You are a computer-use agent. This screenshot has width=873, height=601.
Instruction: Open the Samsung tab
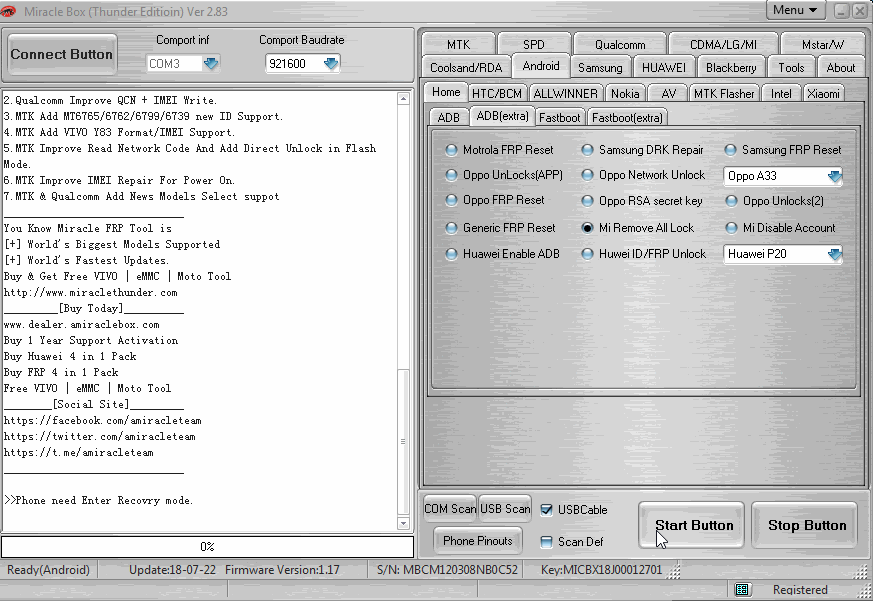[600, 67]
